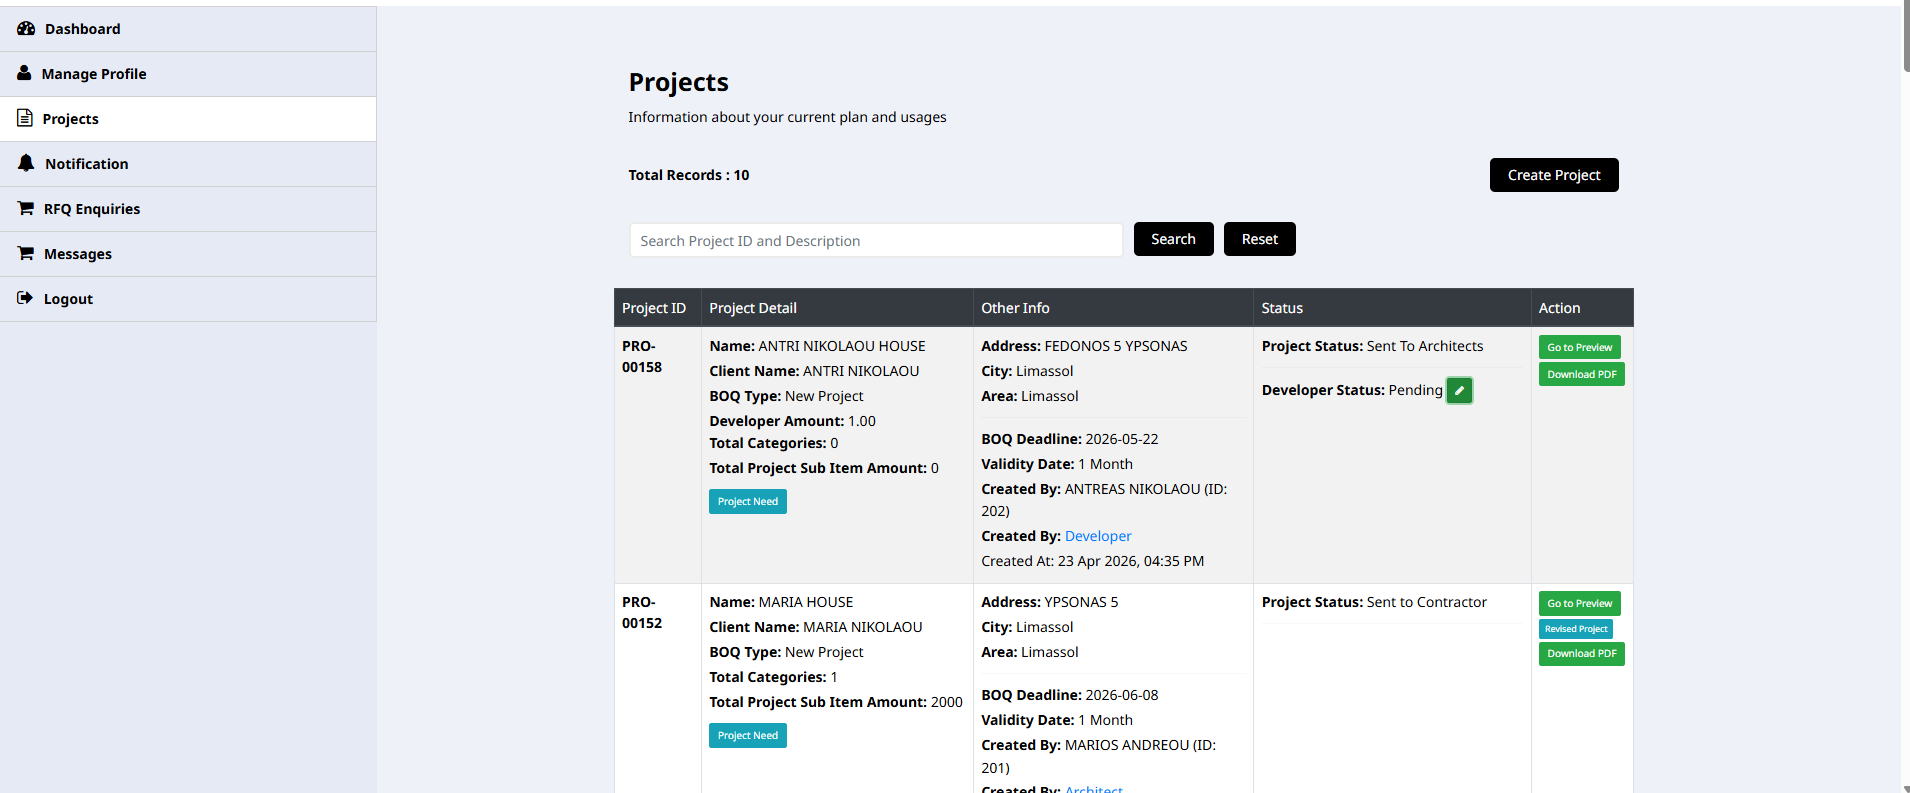The height and width of the screenshot is (793, 1910).
Task: Click 'Name: MARIA HOUSE' text
Action: (781, 602)
